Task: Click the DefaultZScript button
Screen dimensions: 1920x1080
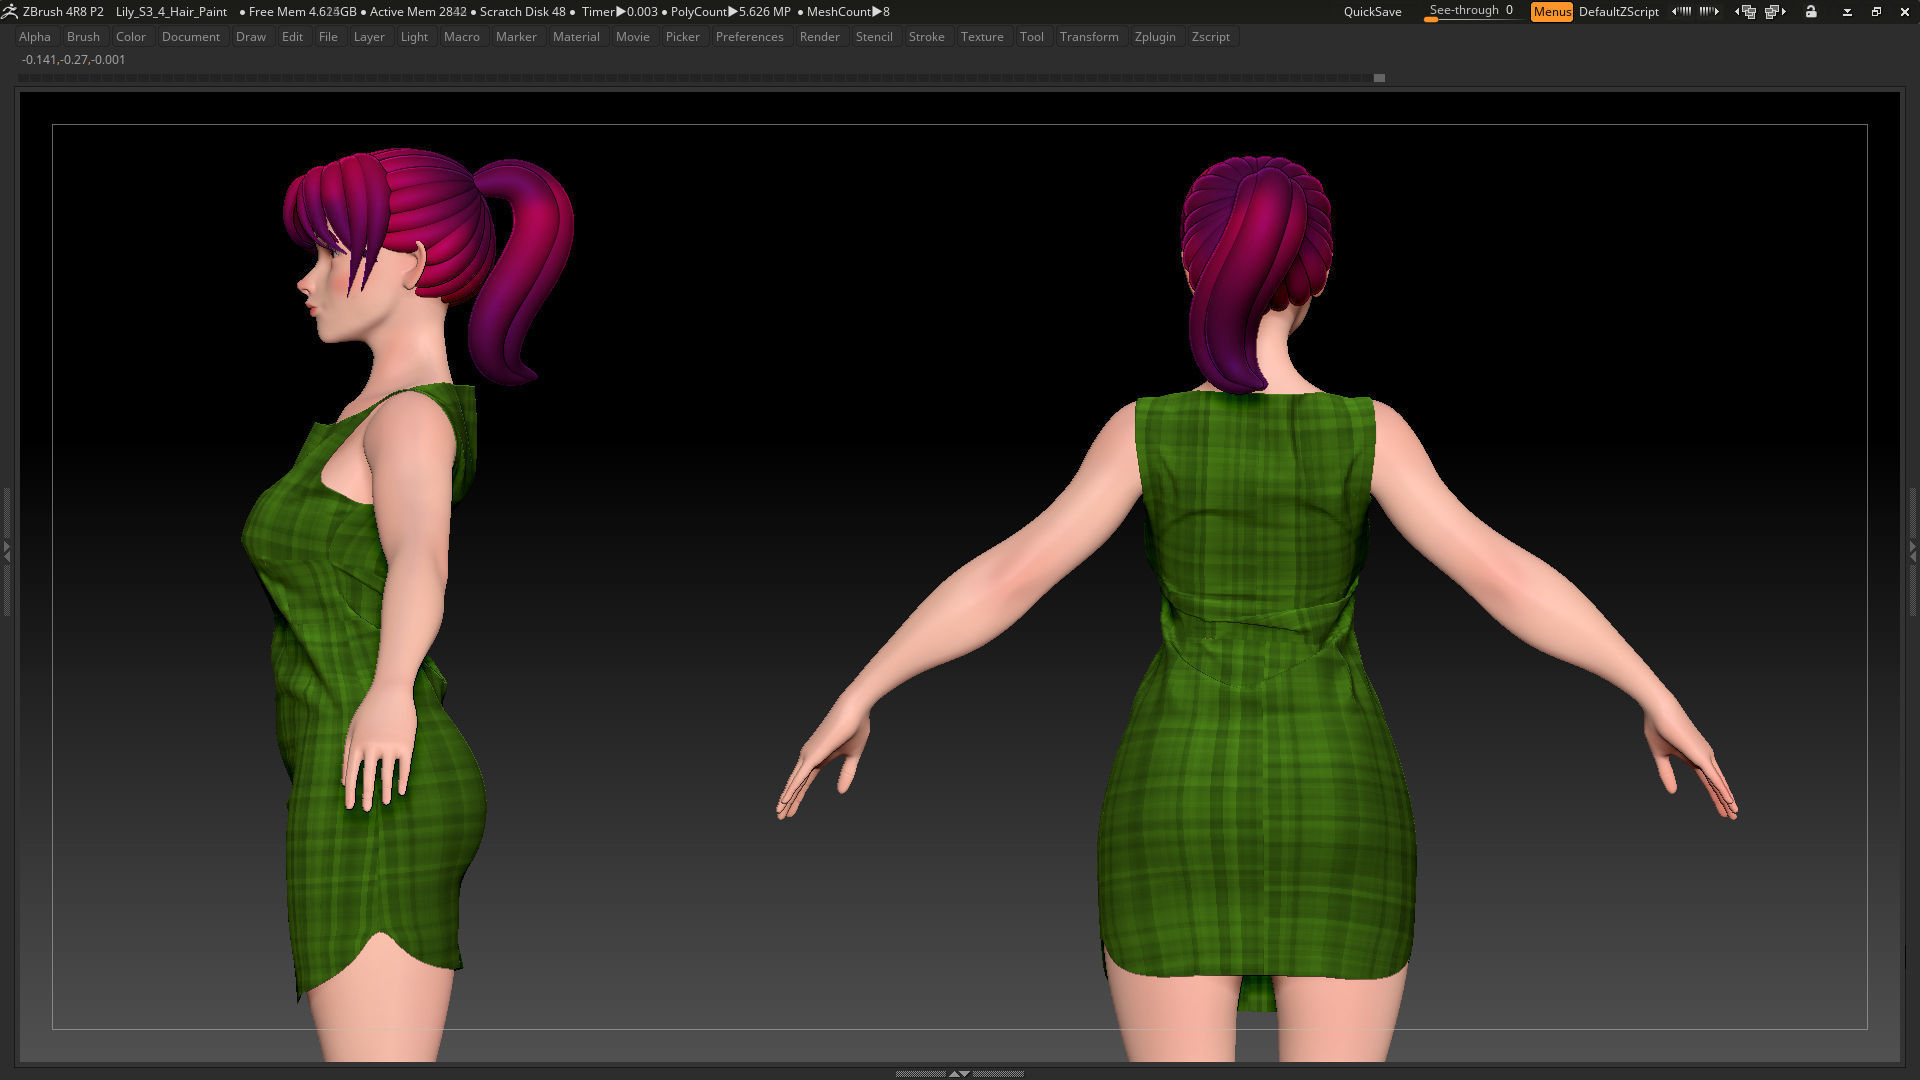Action: (1619, 12)
